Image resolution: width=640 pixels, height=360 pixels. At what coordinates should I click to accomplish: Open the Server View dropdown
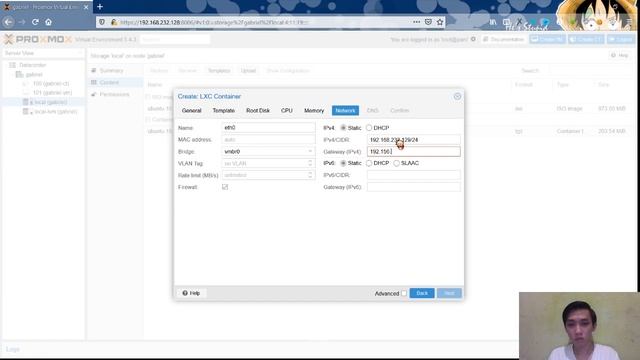tap(43, 53)
